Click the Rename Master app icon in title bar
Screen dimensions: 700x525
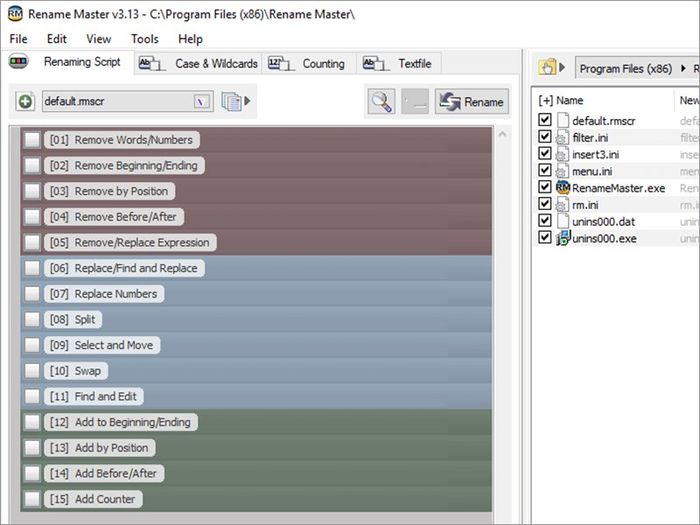tap(15, 14)
